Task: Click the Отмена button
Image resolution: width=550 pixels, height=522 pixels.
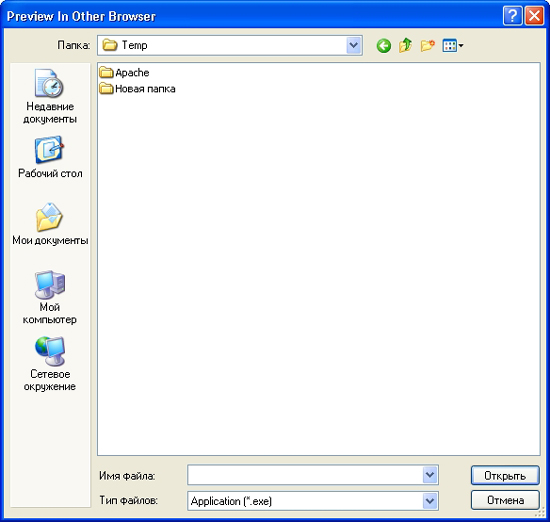Action: pyautogui.click(x=505, y=500)
